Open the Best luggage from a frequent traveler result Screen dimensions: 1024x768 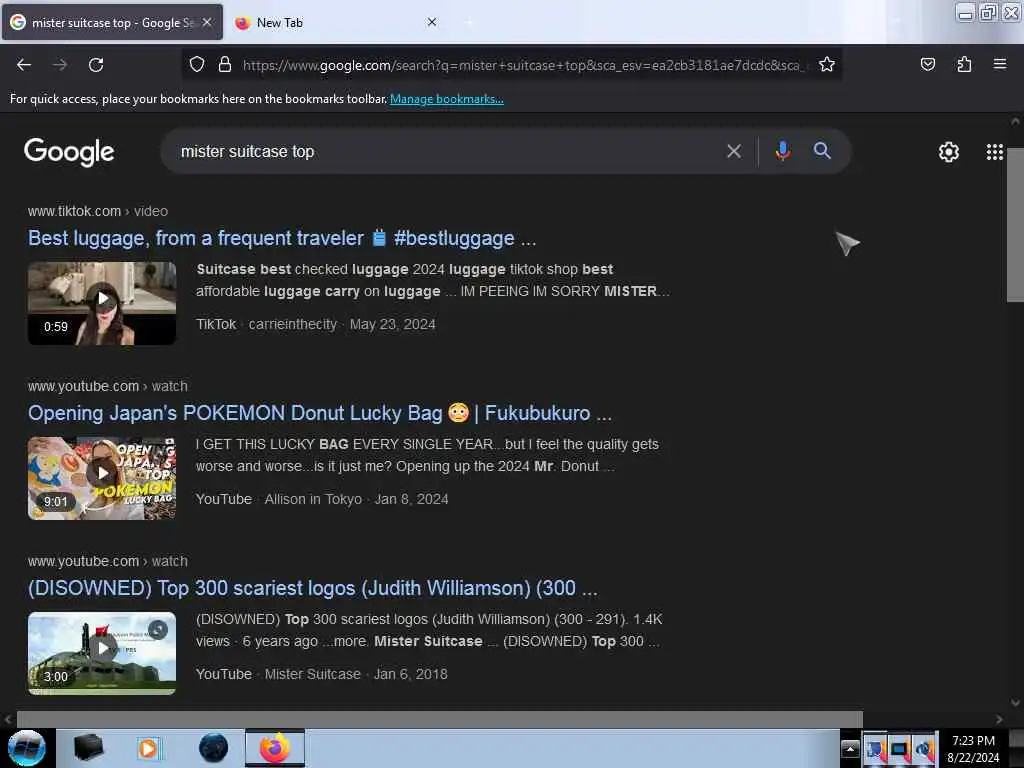pyautogui.click(x=282, y=238)
